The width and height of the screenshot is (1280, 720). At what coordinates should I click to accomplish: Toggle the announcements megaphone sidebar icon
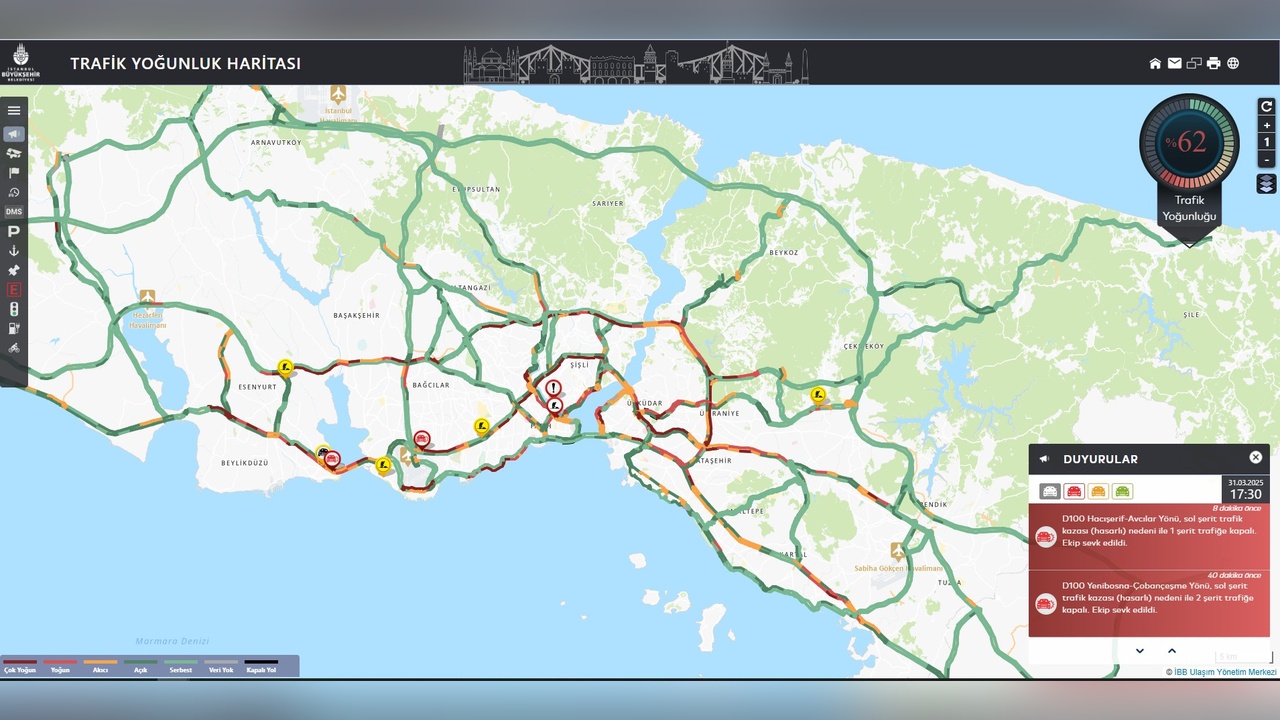click(x=14, y=134)
